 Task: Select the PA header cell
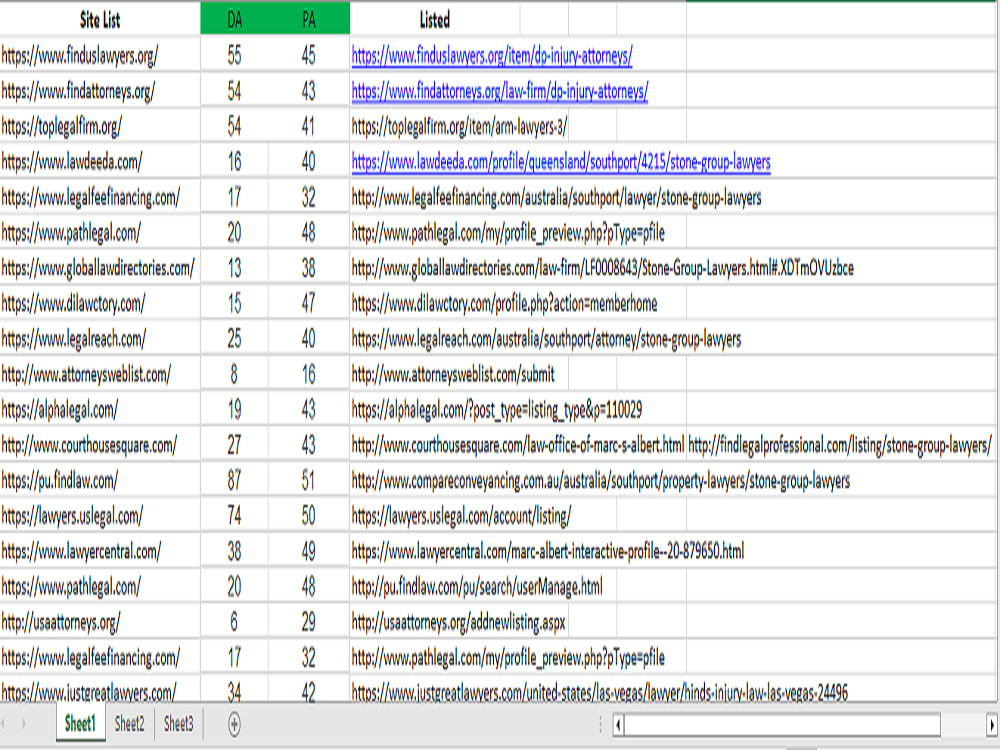click(x=309, y=20)
